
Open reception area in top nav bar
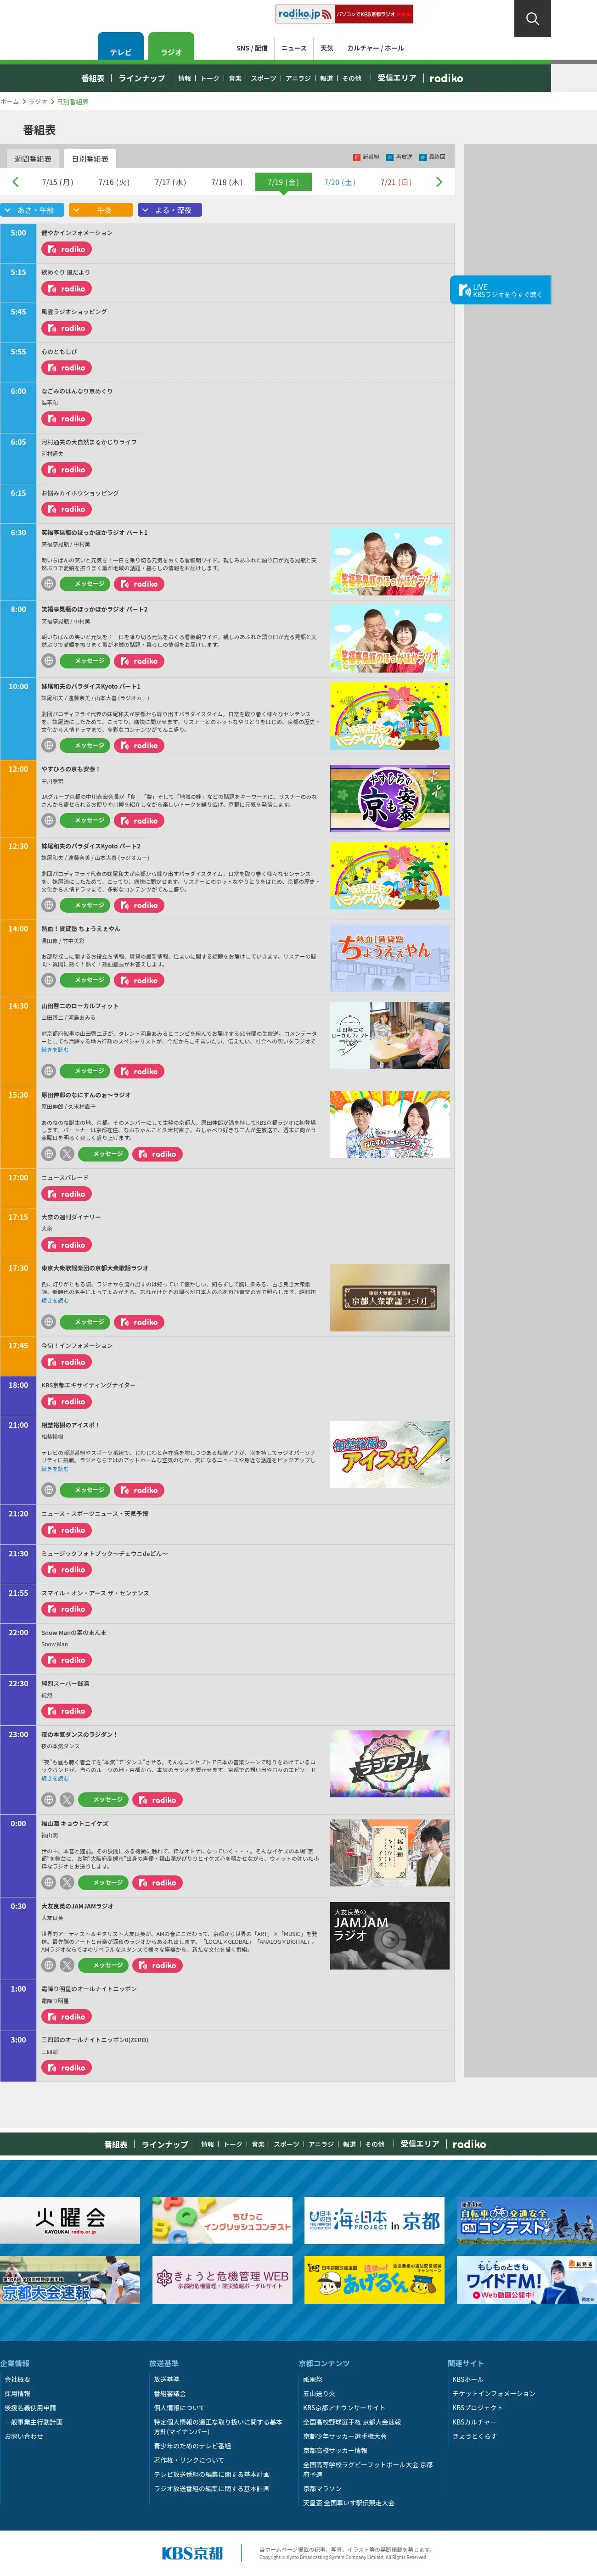396,78
